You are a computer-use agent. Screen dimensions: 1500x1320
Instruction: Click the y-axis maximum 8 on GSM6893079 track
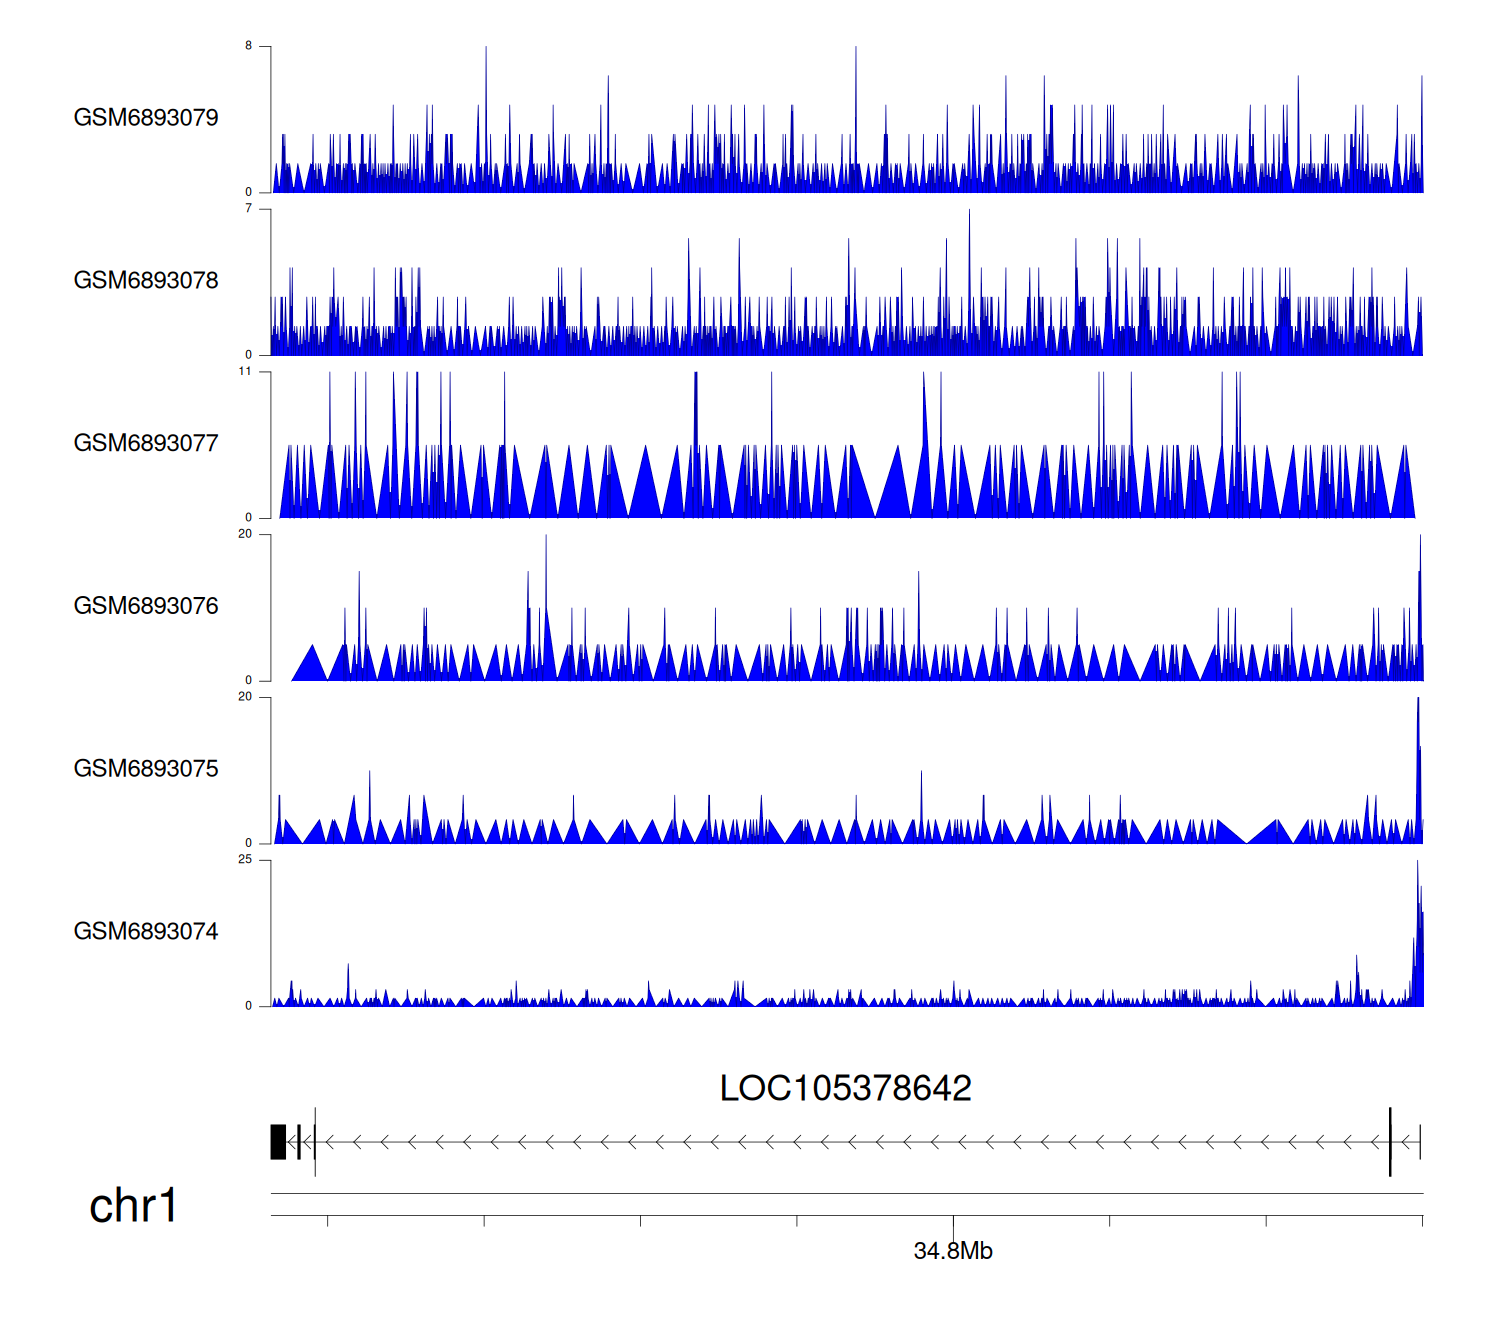coord(249,46)
